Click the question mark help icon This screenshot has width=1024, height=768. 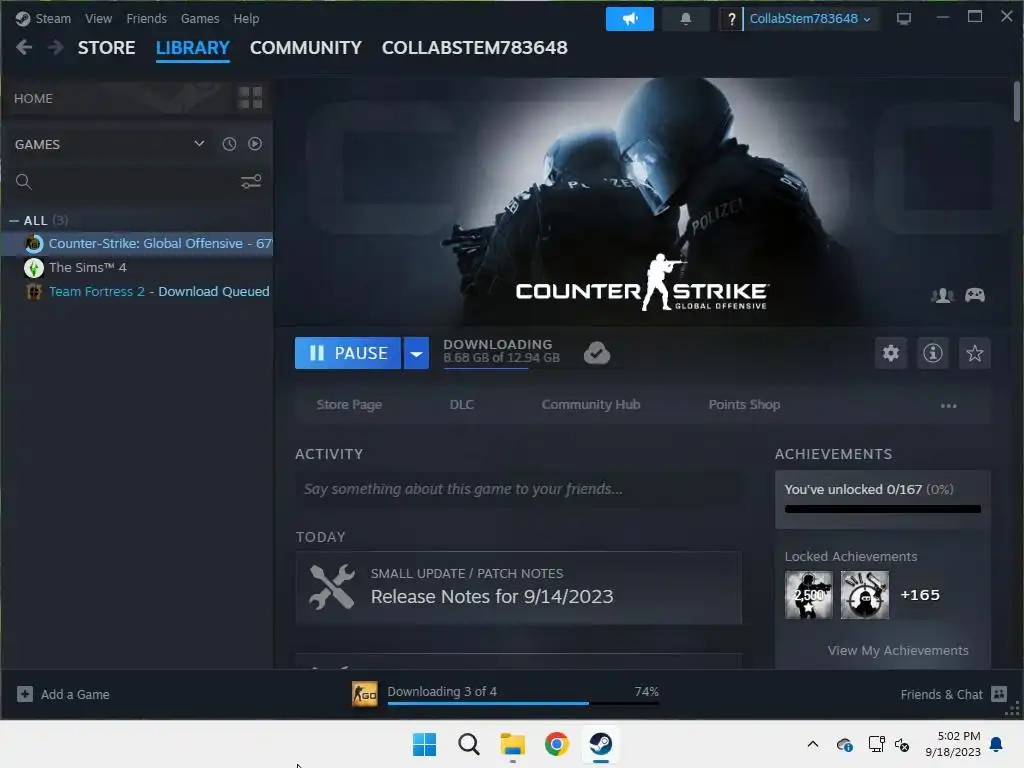click(x=731, y=19)
